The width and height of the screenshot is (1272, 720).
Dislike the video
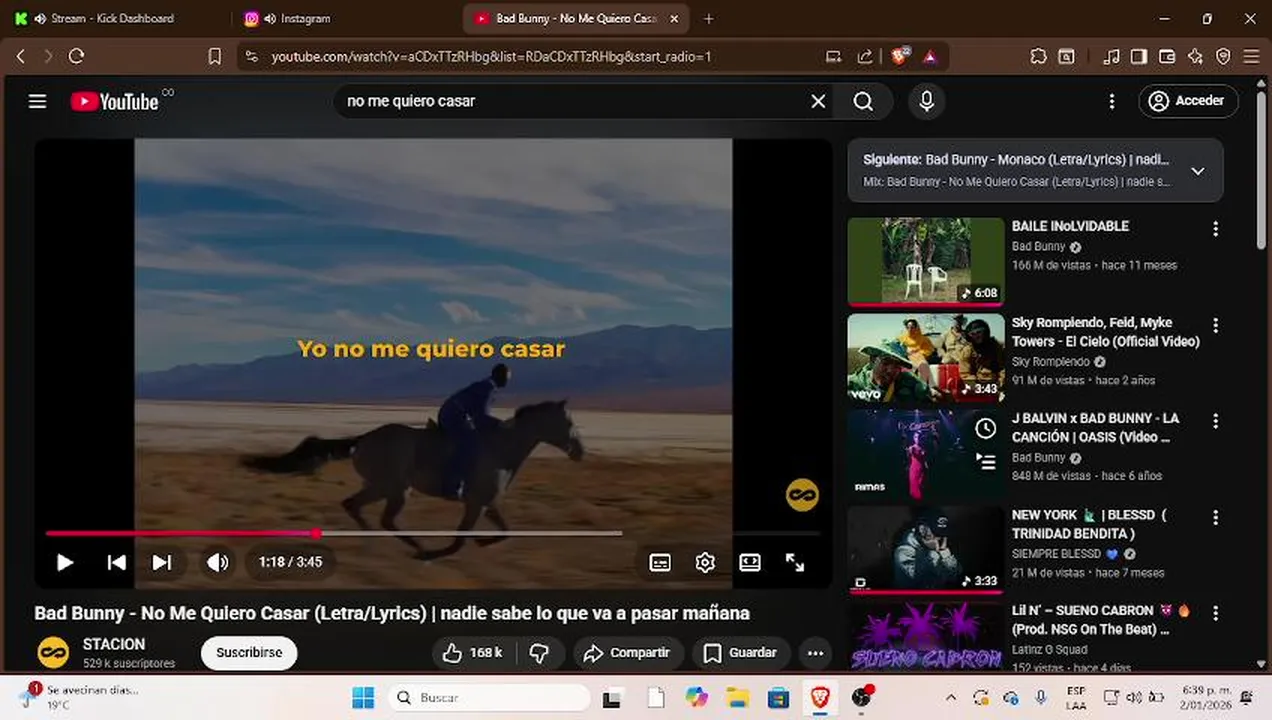click(x=539, y=653)
